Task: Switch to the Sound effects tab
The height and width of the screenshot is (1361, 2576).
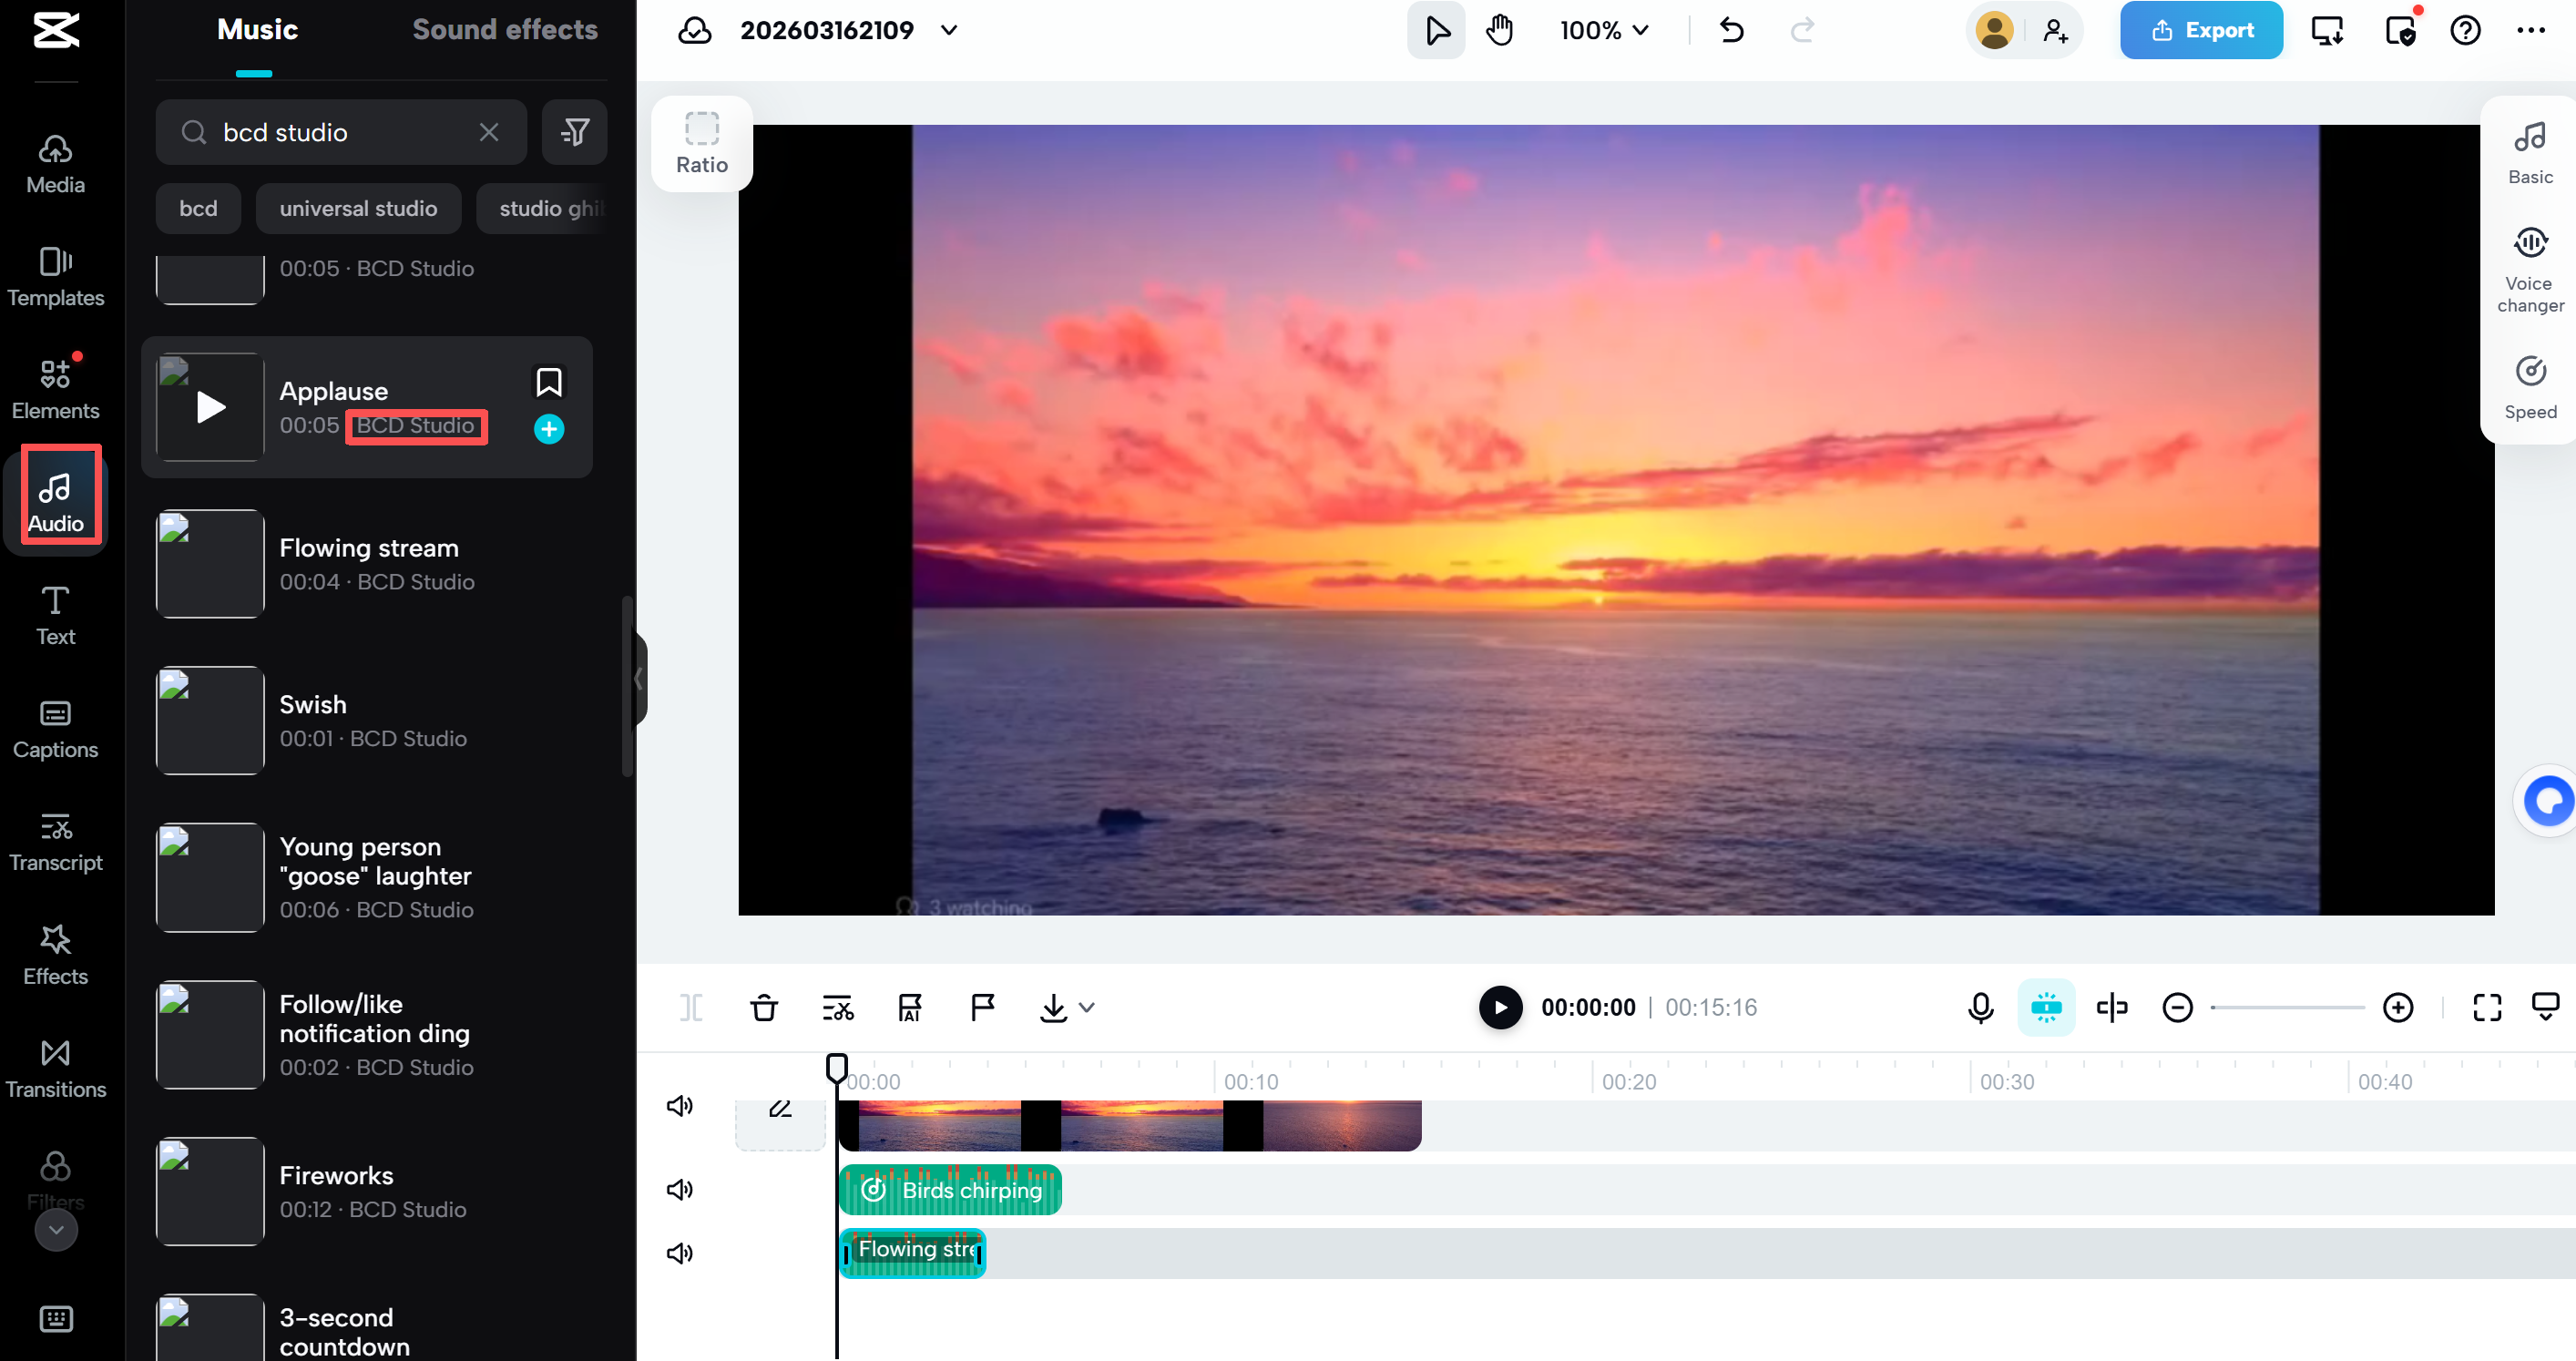Action: [x=506, y=30]
